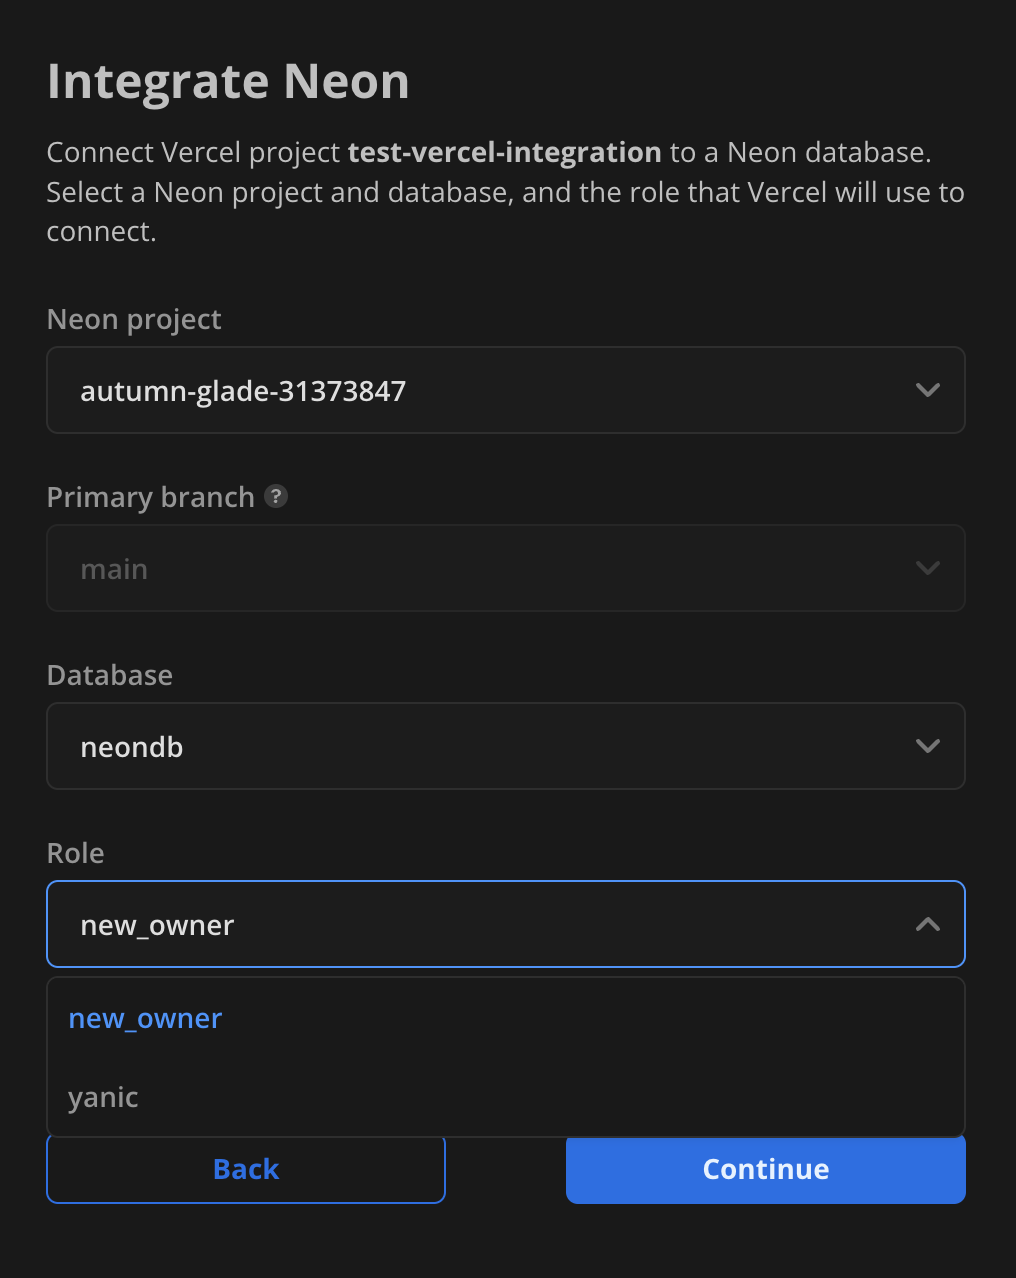Click the Integrate Neon heading
1016x1278 pixels.
tap(228, 81)
